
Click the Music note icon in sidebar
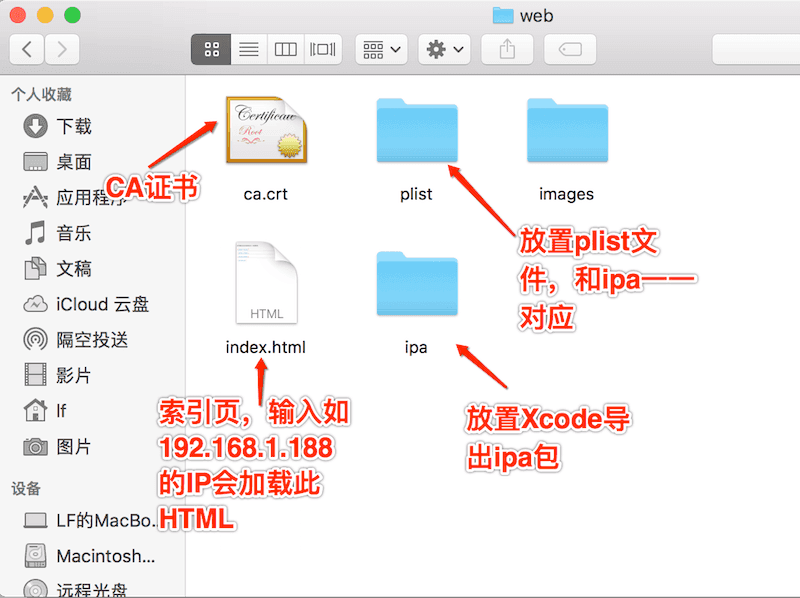35,233
